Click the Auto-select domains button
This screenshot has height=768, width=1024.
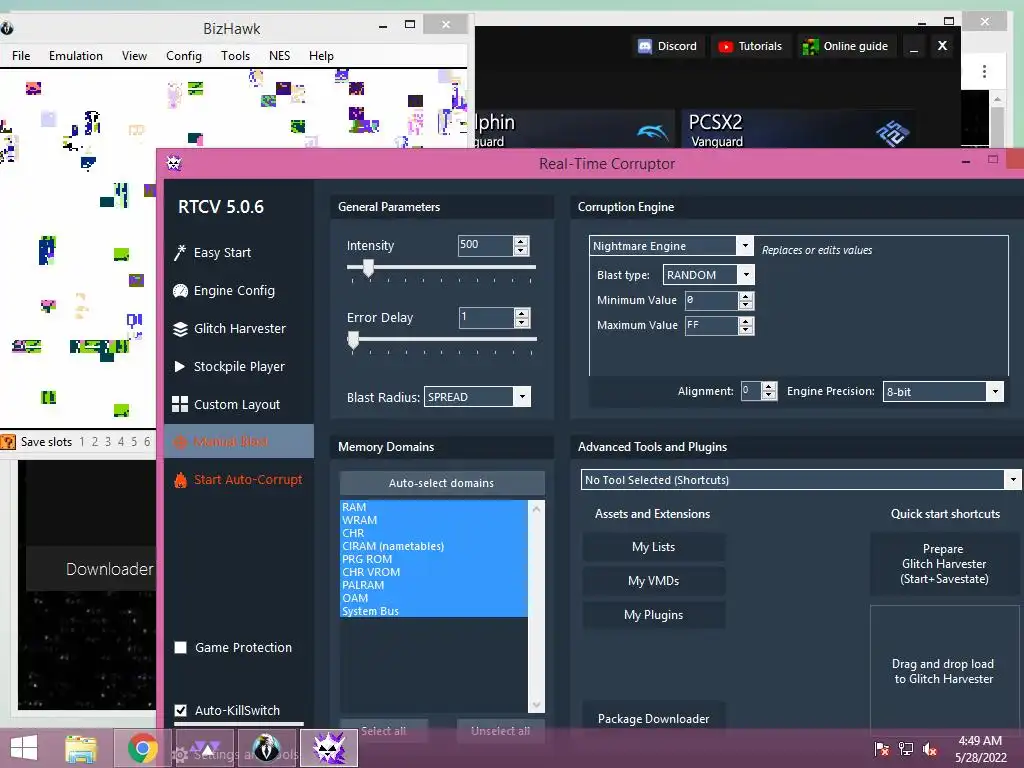pyautogui.click(x=442, y=483)
